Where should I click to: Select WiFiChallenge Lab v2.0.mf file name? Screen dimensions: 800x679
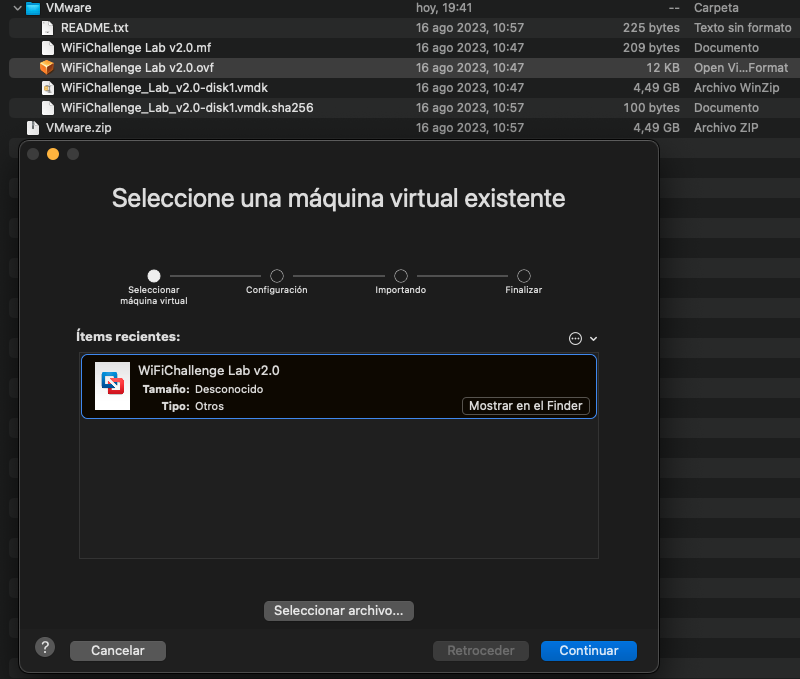[136, 48]
